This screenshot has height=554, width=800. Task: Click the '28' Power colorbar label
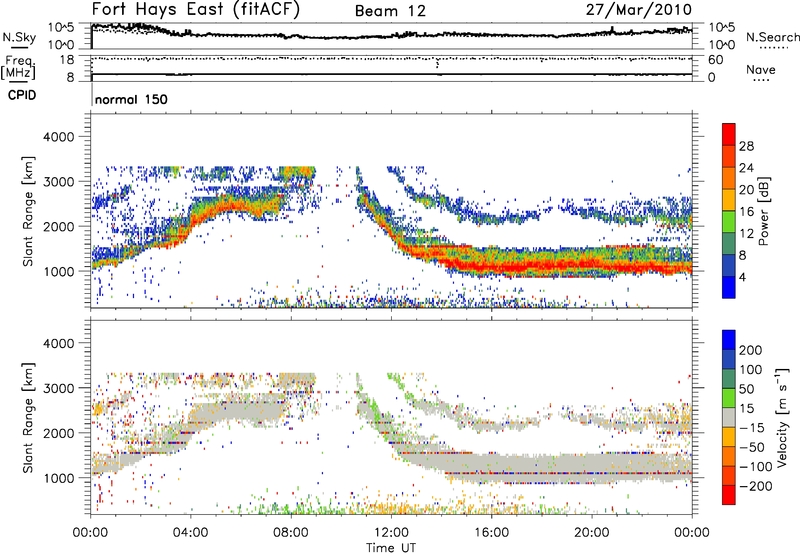[x=746, y=146]
